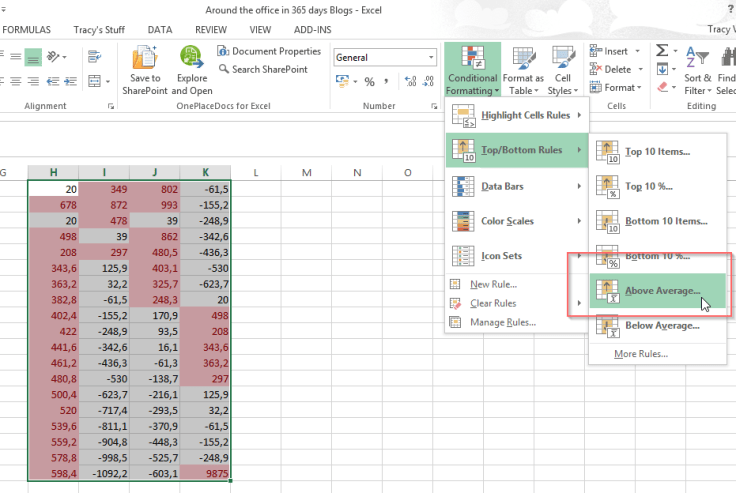
Task: Open Format as Table gallery
Action: click(x=523, y=70)
